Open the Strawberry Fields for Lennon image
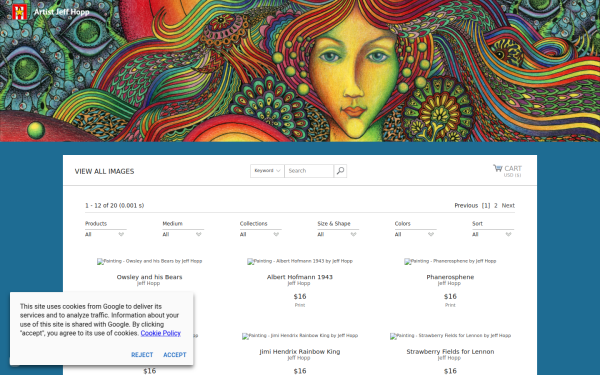 tap(450, 336)
